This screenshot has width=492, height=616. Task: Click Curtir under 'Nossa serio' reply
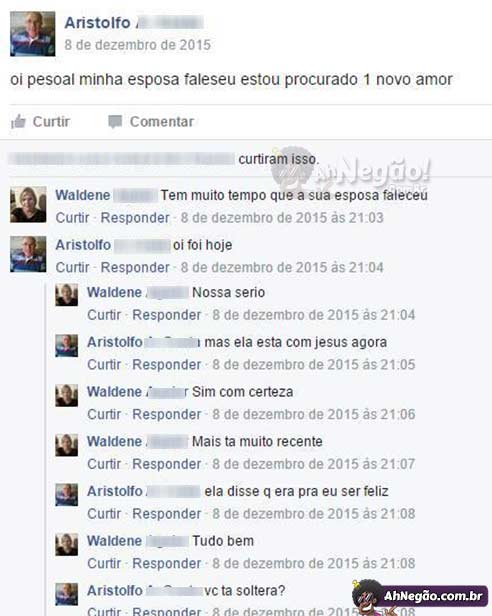click(x=104, y=315)
